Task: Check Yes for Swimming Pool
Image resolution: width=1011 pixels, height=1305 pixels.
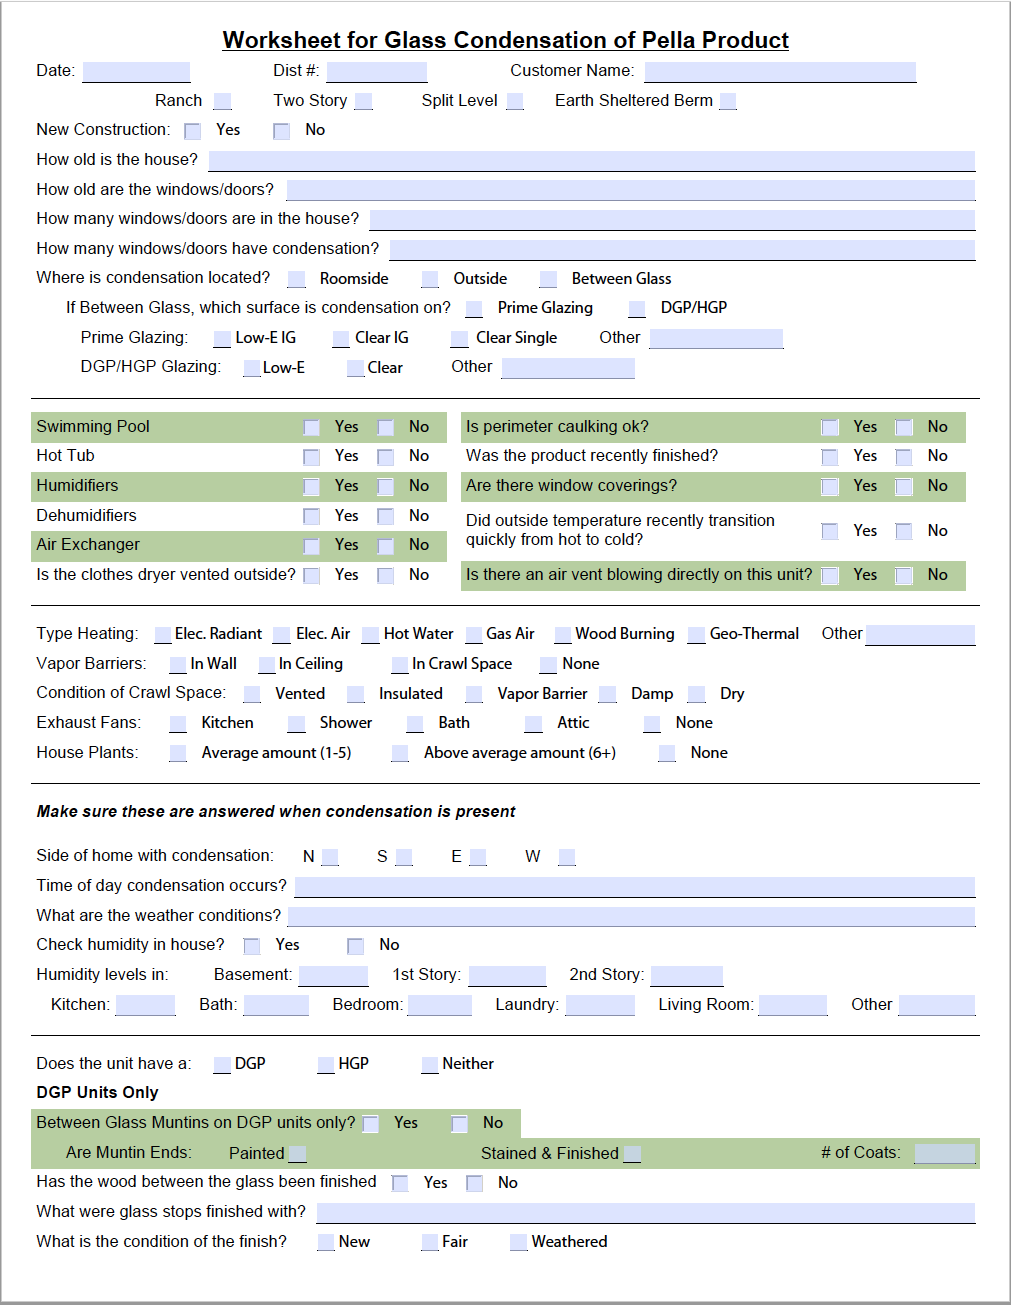Action: coord(312,426)
